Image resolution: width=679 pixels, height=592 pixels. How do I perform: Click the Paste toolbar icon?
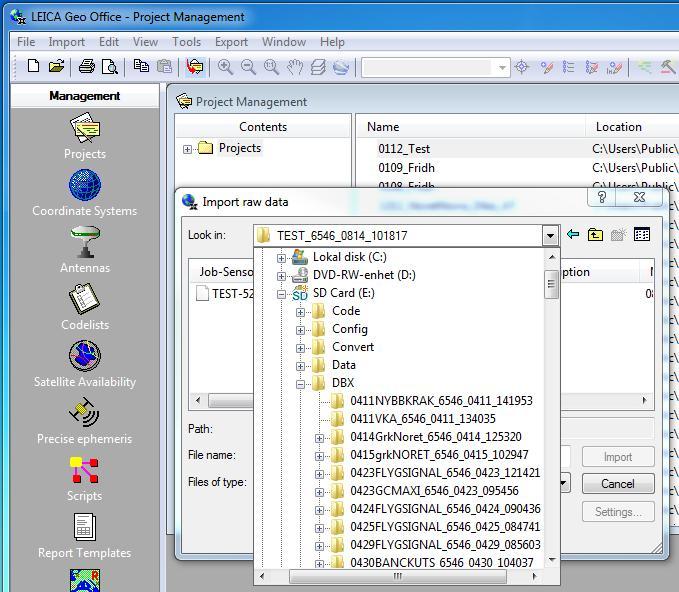(x=164, y=66)
